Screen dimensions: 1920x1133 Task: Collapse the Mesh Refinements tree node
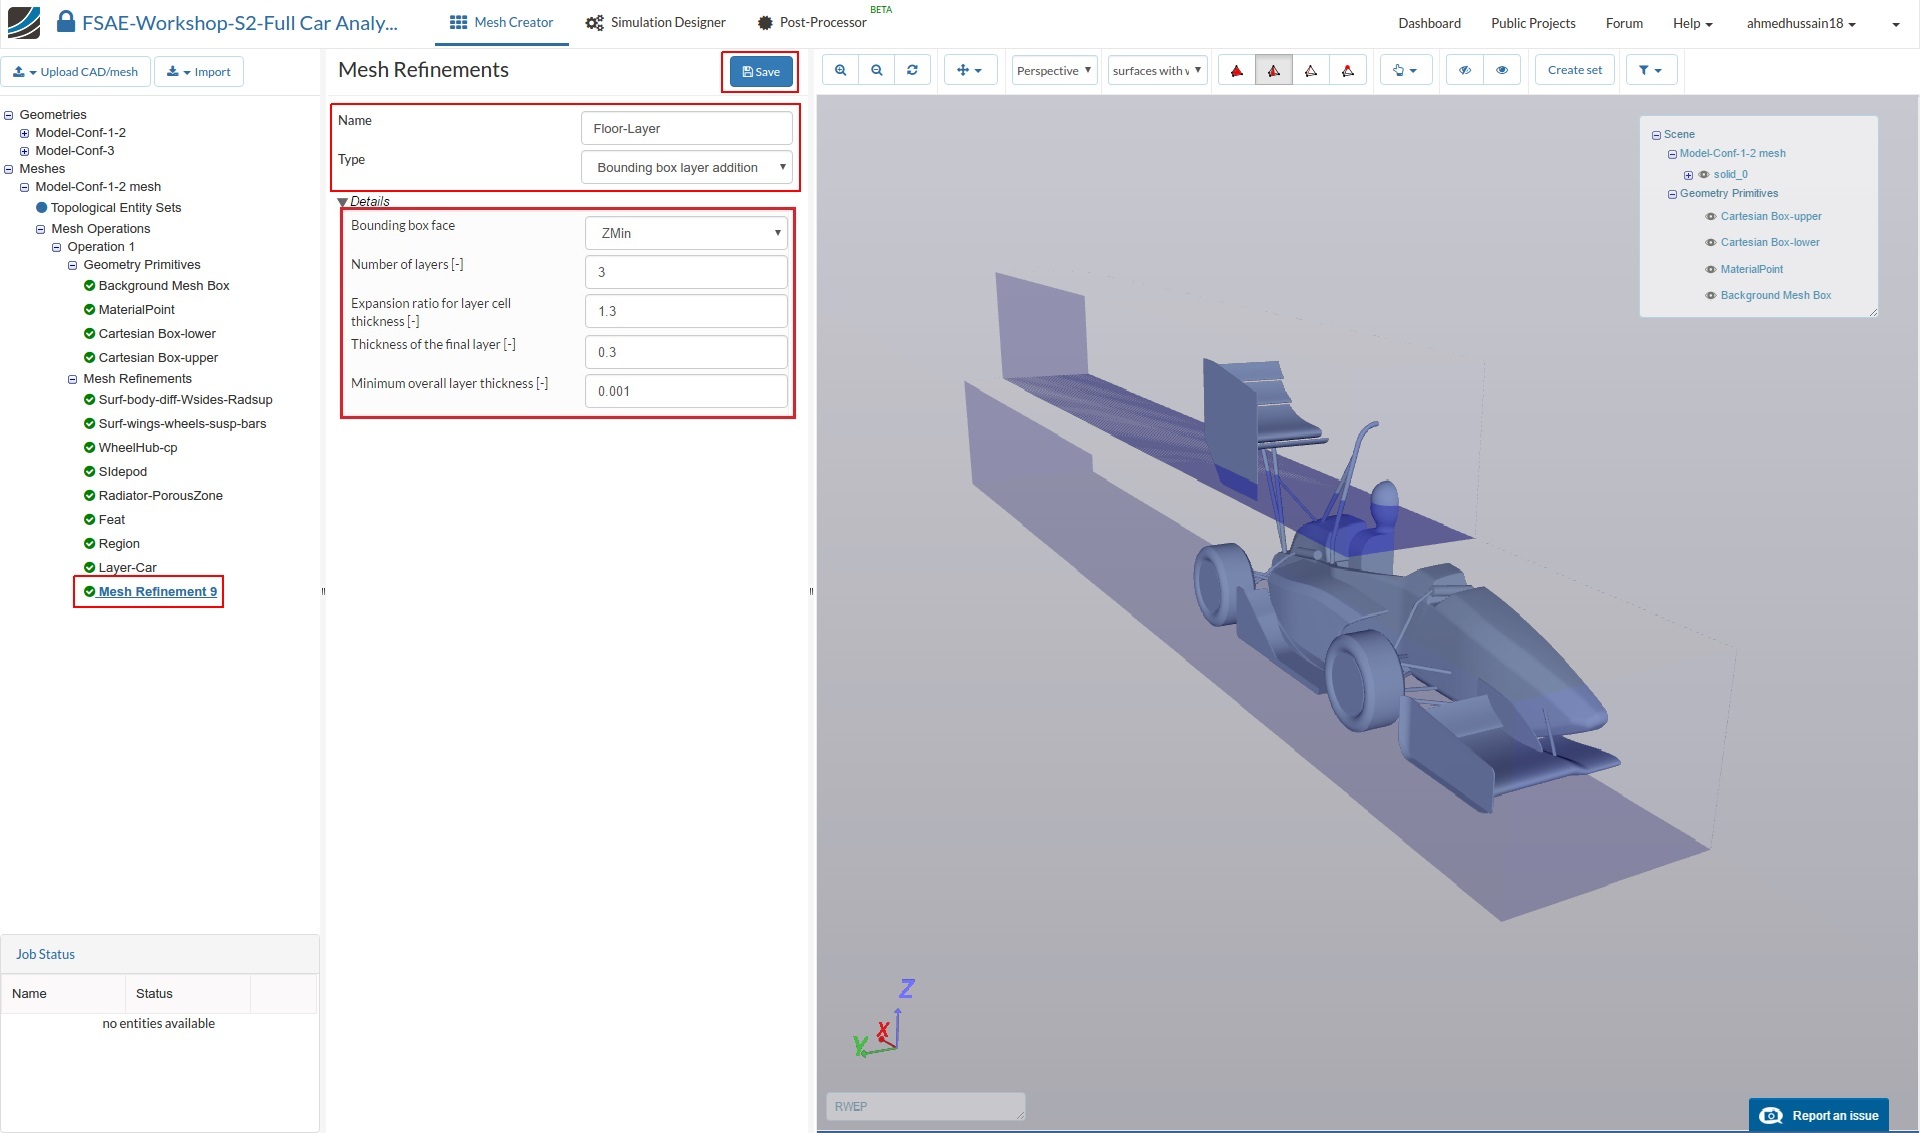[x=72, y=379]
